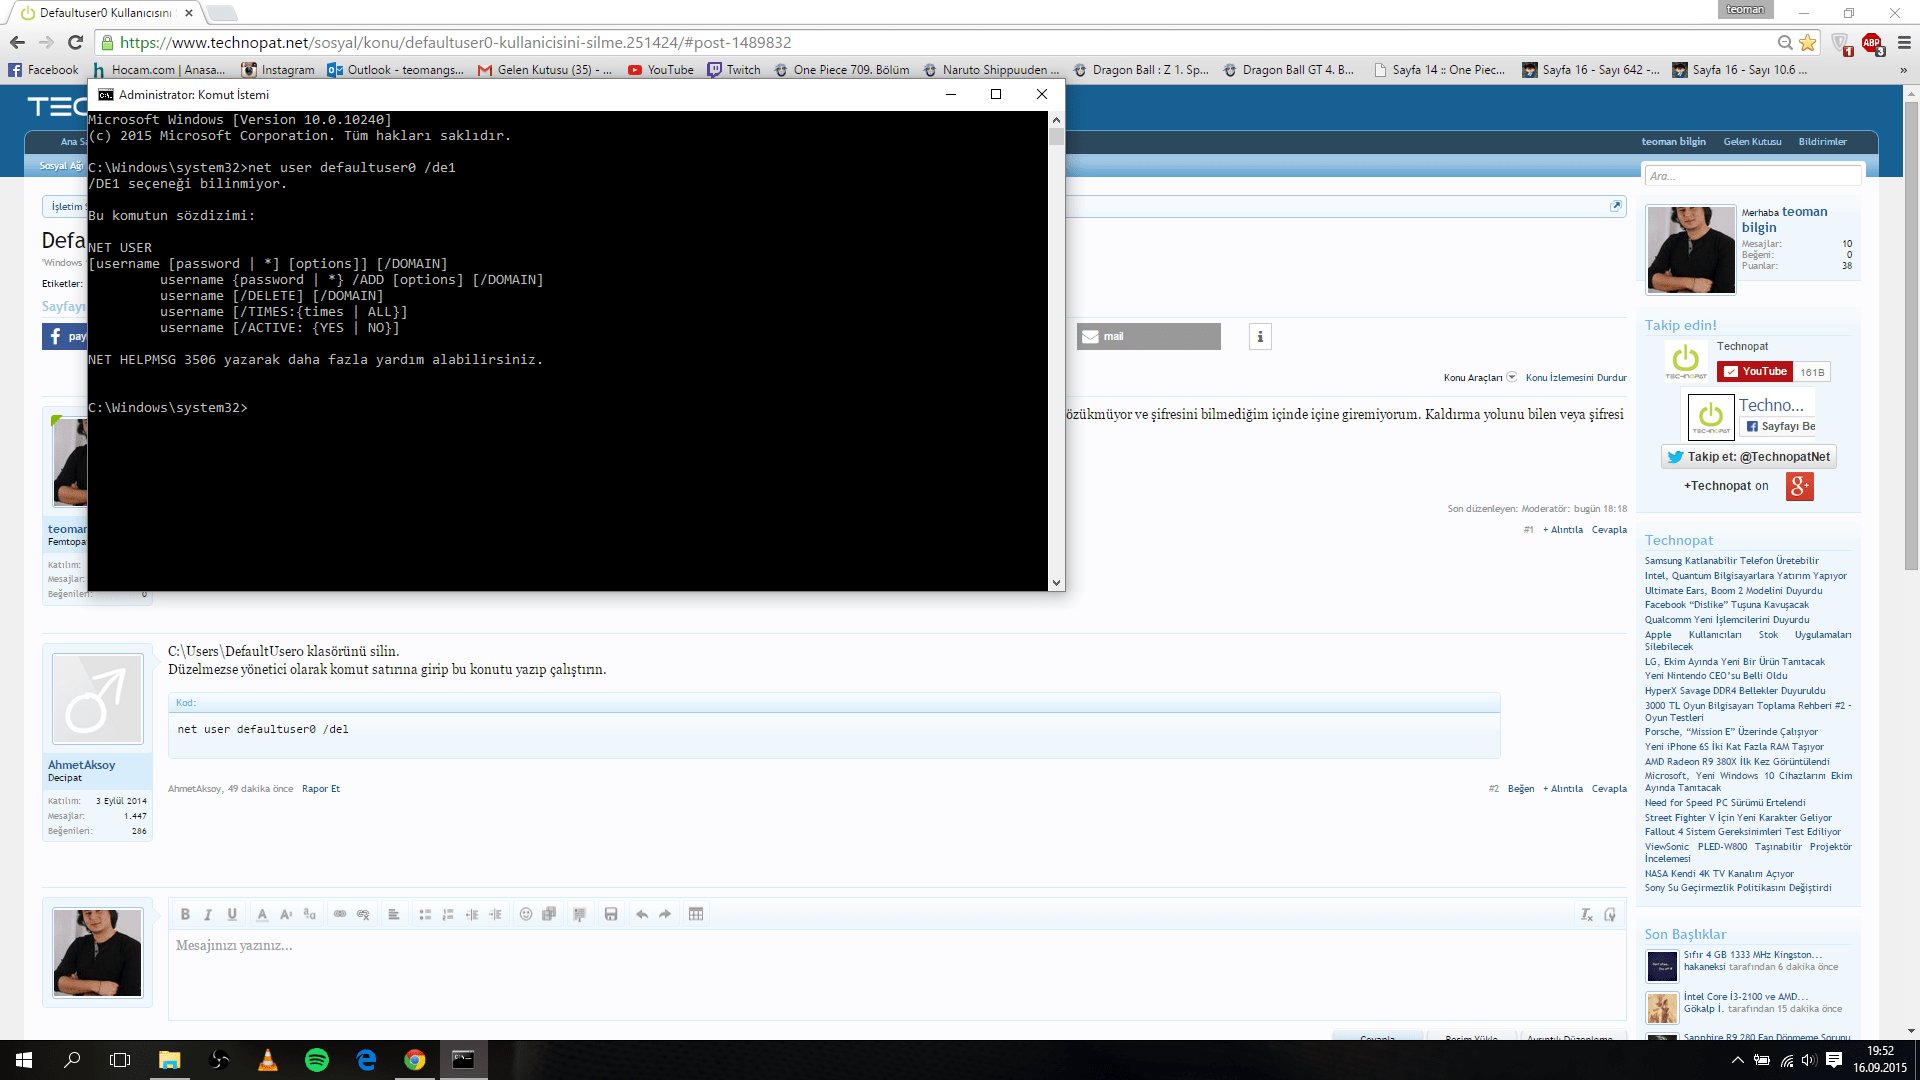Open the text alignment dropdown in editor
The height and width of the screenshot is (1080, 1920).
394,914
